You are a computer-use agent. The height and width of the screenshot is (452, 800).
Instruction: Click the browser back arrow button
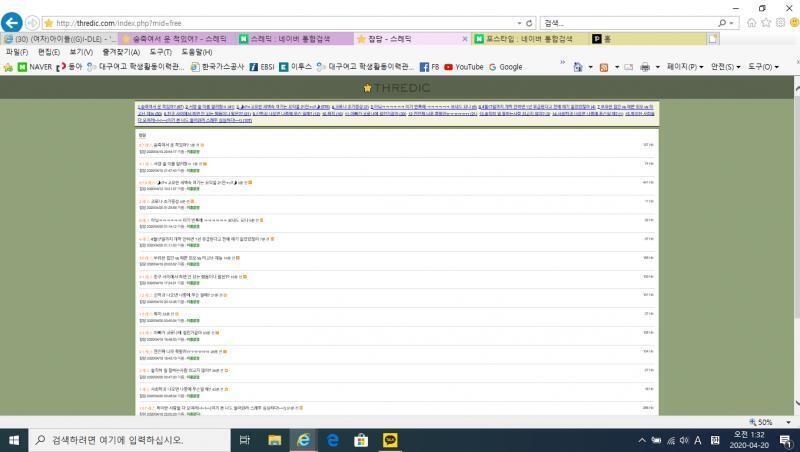pos(11,22)
